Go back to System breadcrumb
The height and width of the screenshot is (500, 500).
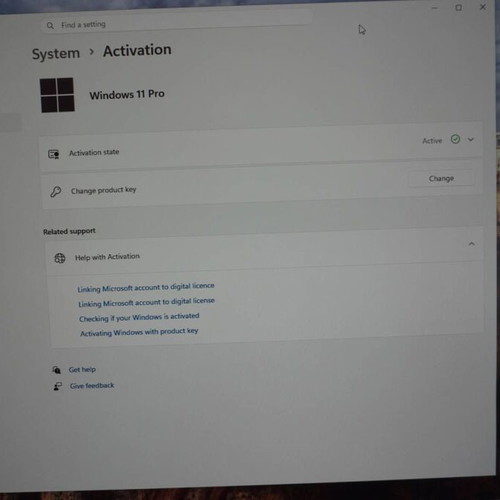[56, 53]
